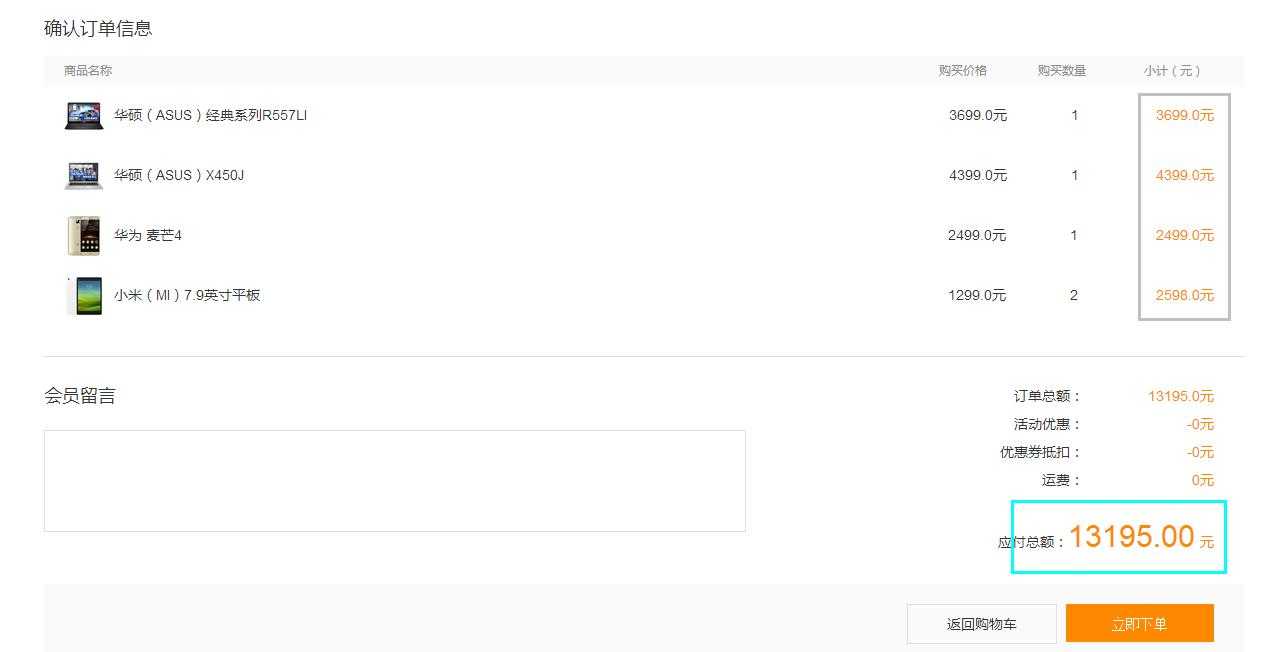Click the 小计（元）column header
The width and height of the screenshot is (1270, 652).
(x=1172, y=71)
